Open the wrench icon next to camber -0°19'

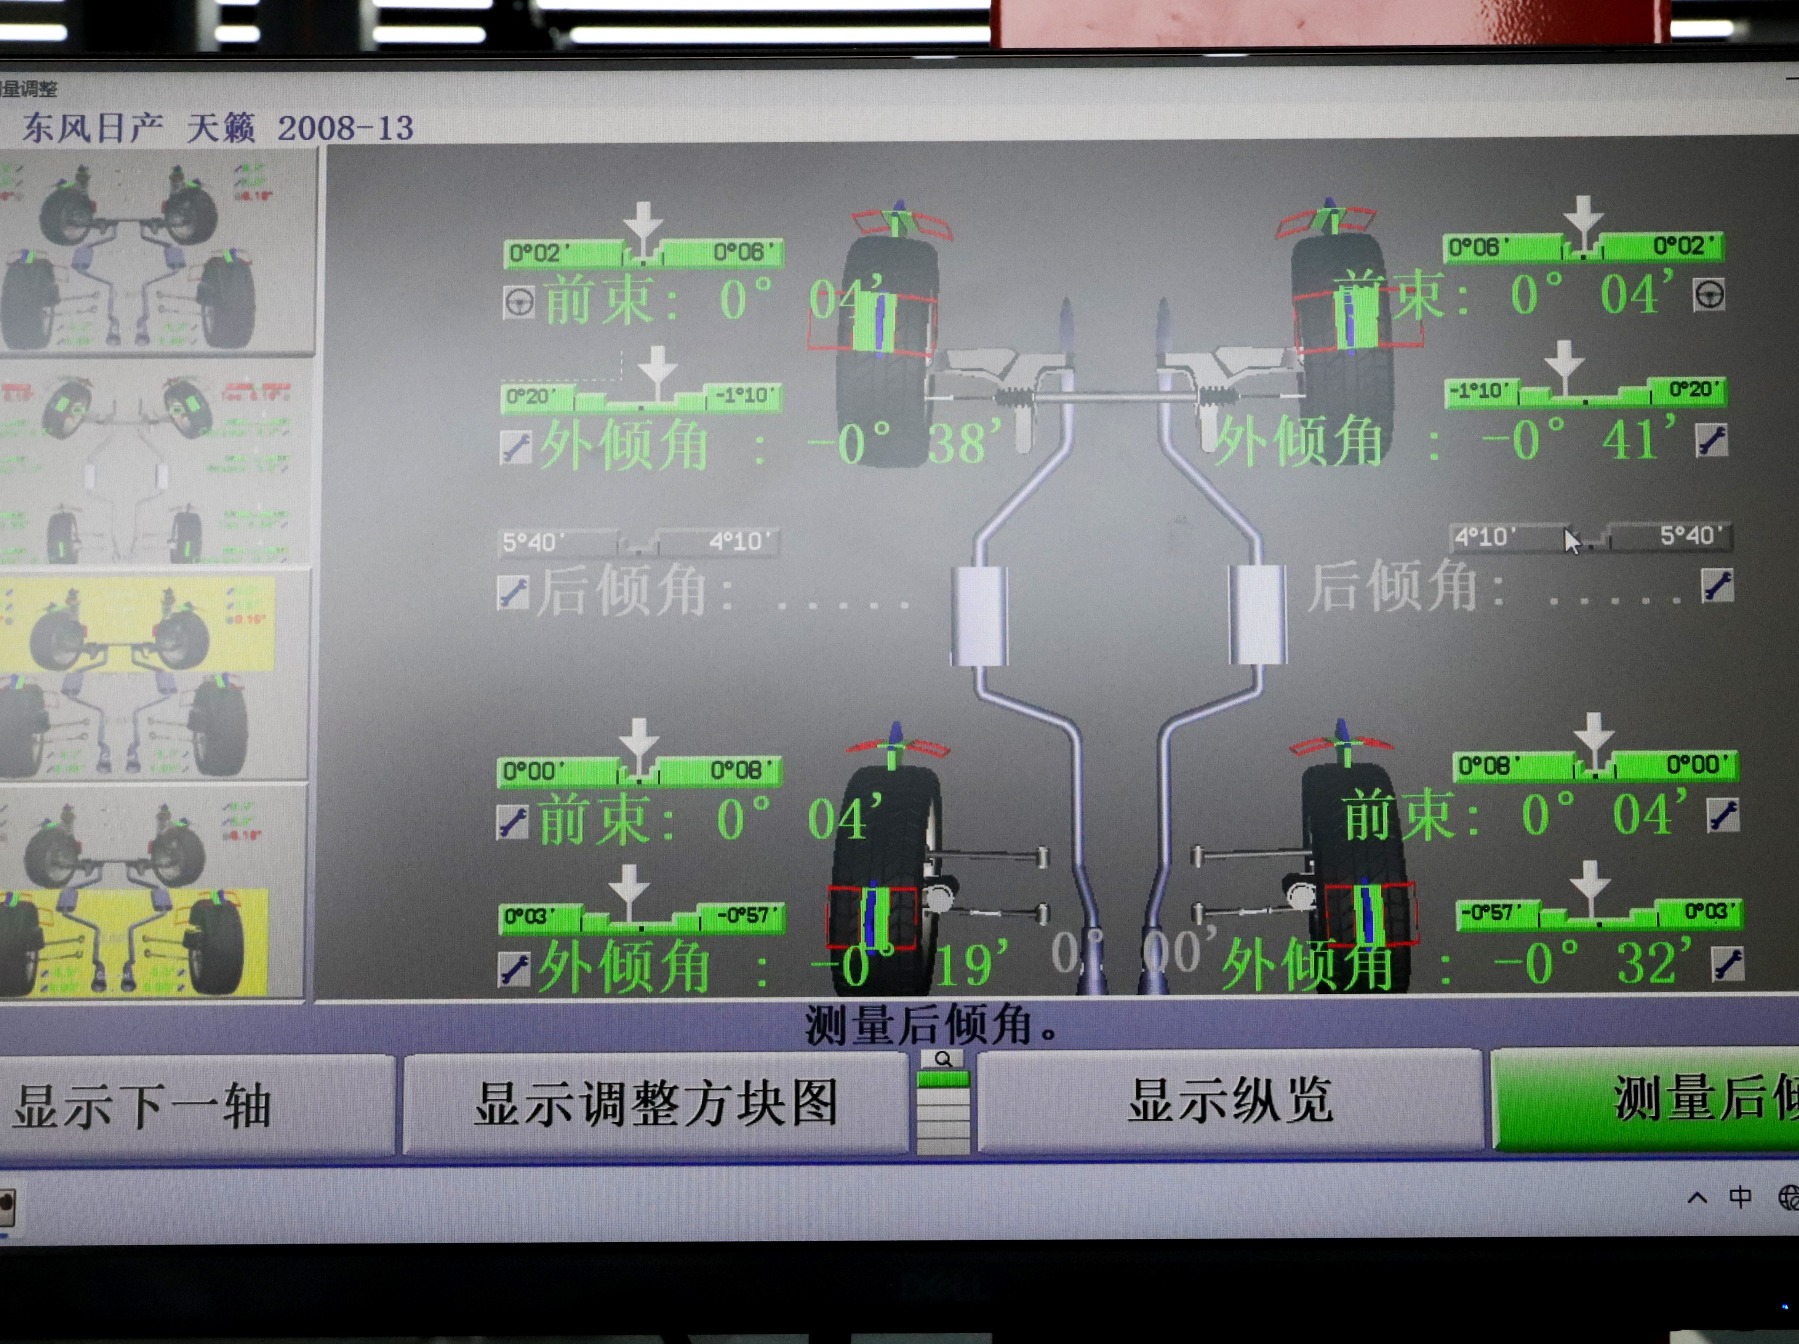tap(514, 968)
